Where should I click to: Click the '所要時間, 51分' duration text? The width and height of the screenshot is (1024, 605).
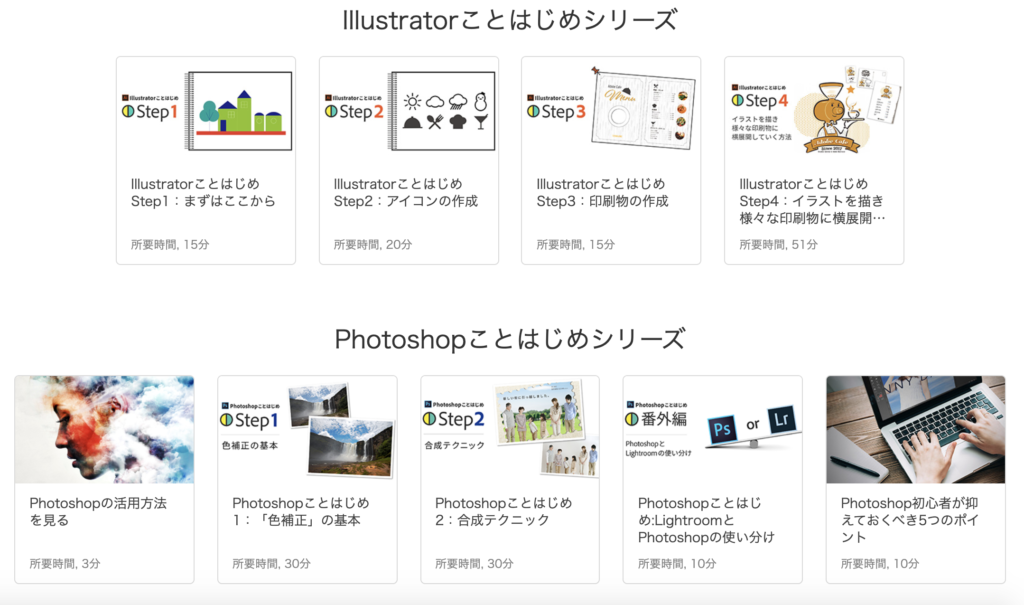tap(778, 244)
